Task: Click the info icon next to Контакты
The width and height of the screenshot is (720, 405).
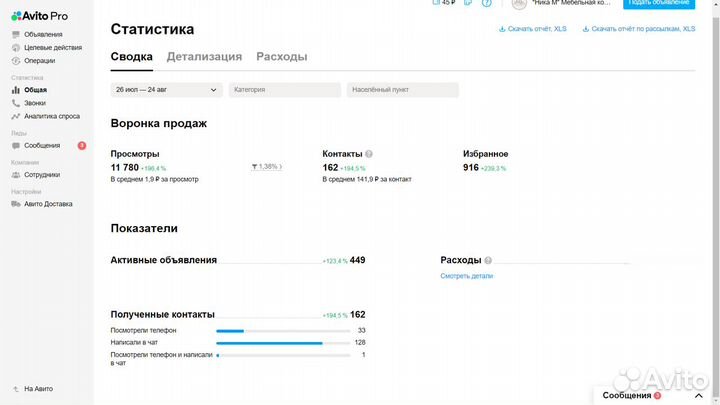Action: 369,154
